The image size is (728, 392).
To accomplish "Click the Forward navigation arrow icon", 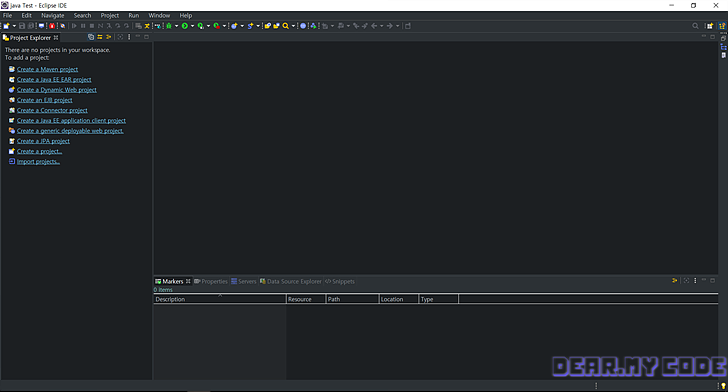I will pyautogui.click(x=390, y=26).
